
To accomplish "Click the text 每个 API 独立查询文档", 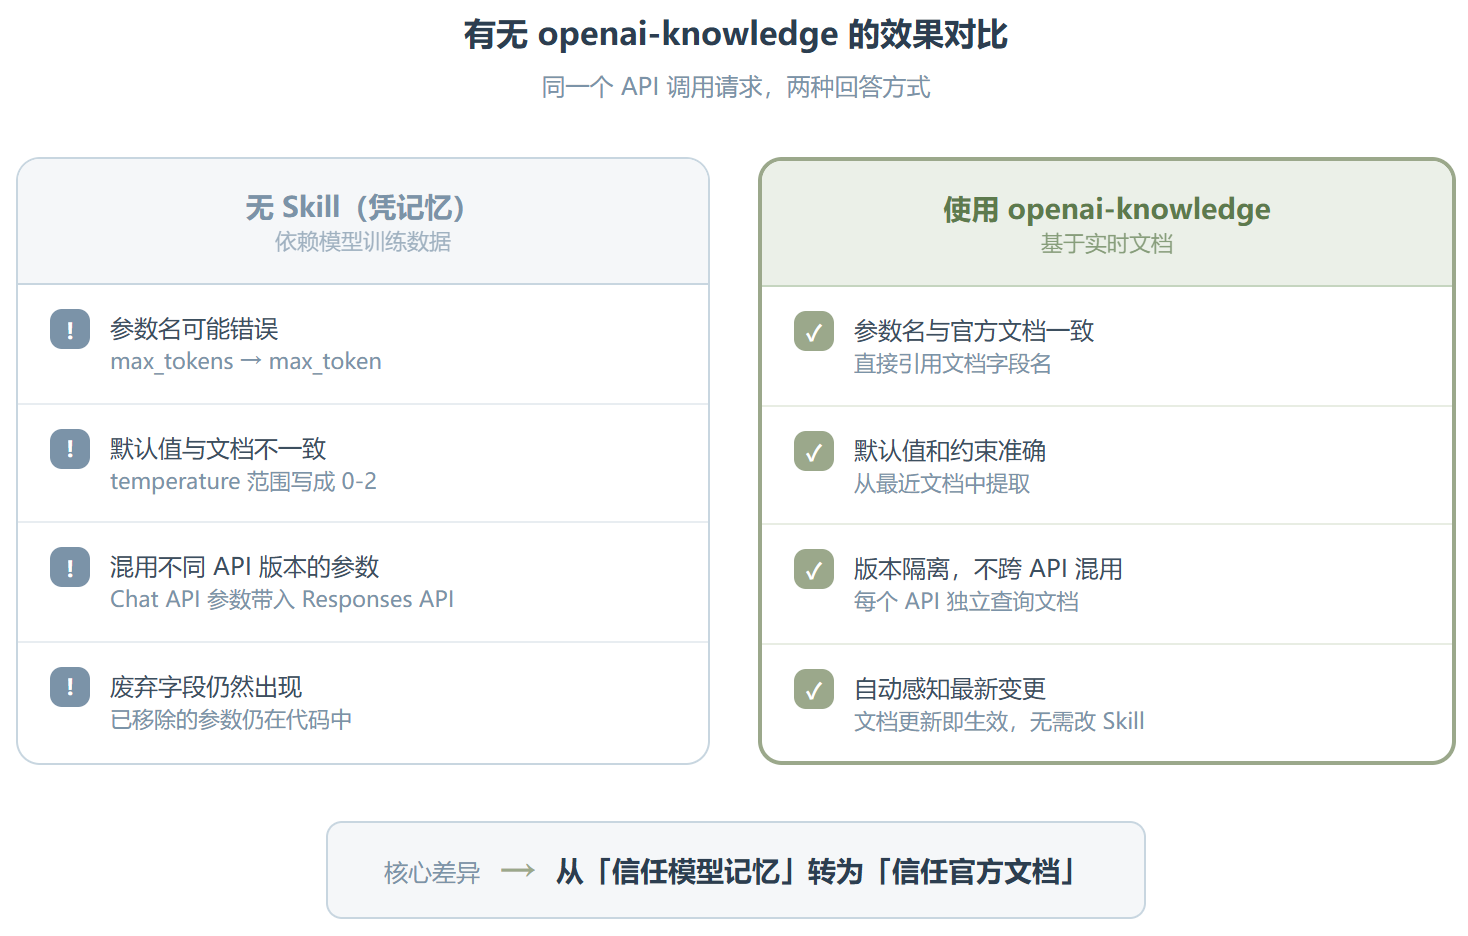I will click(x=966, y=602).
